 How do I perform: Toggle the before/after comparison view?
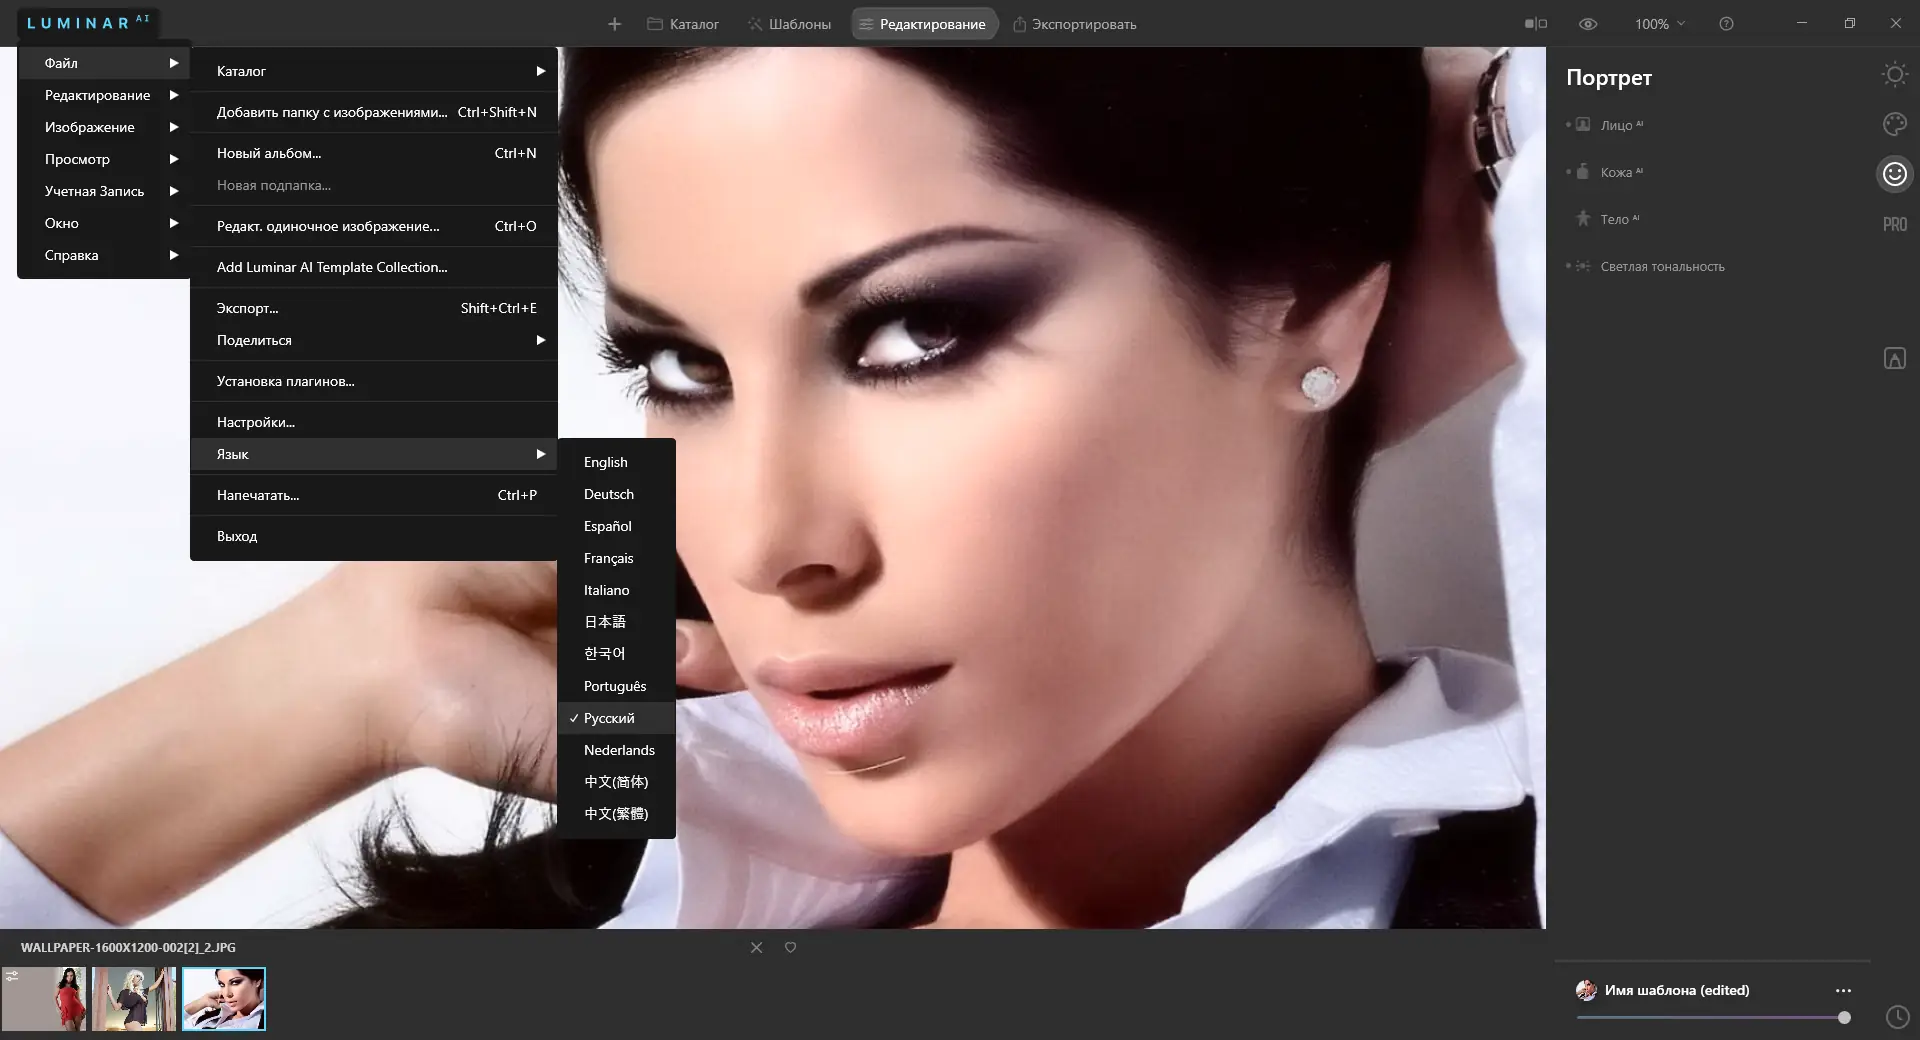tap(1536, 23)
